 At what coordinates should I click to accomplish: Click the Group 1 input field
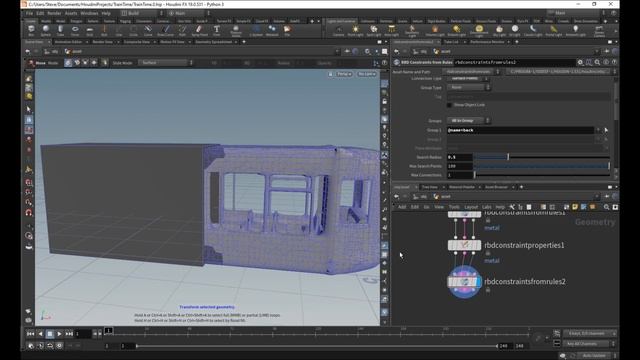[520, 130]
